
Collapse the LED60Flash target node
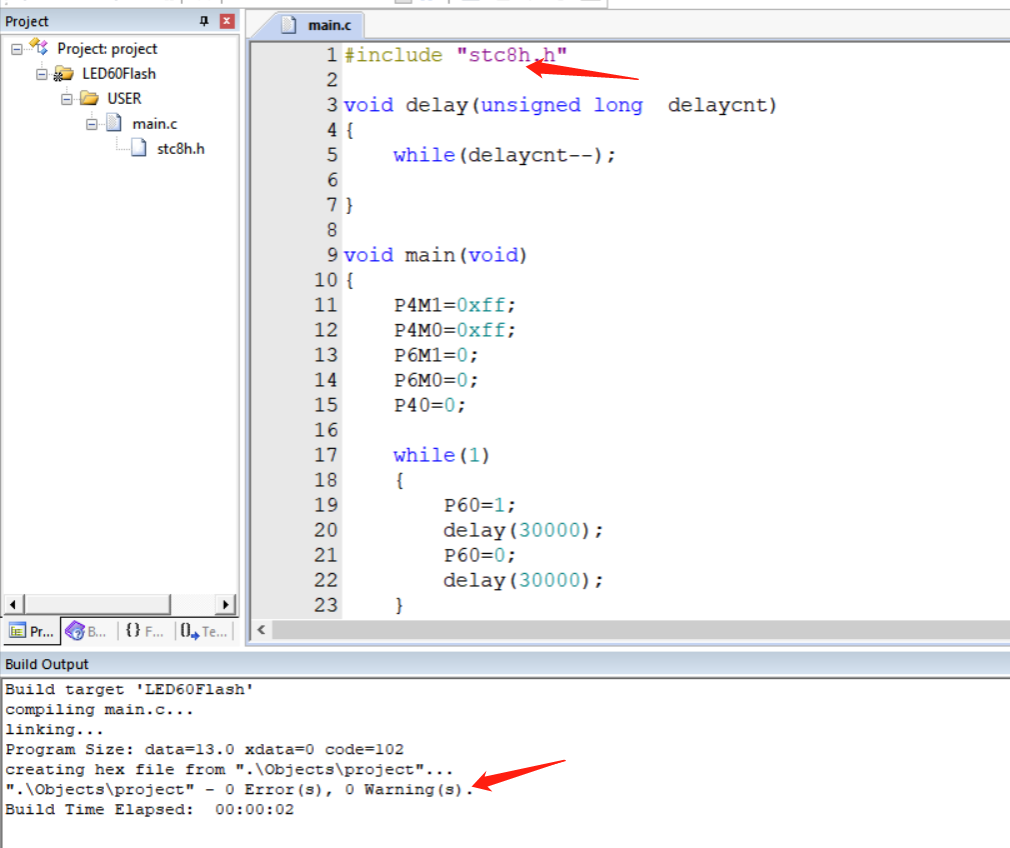(x=42, y=74)
